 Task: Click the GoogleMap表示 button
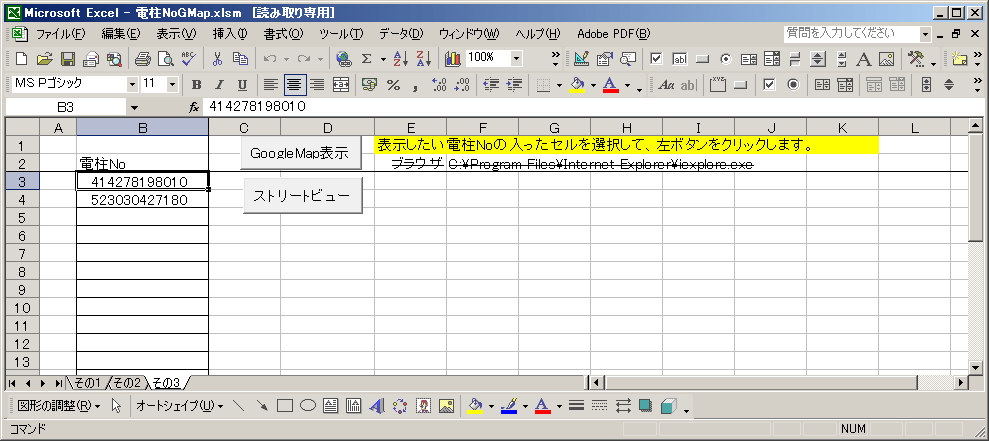(301, 153)
